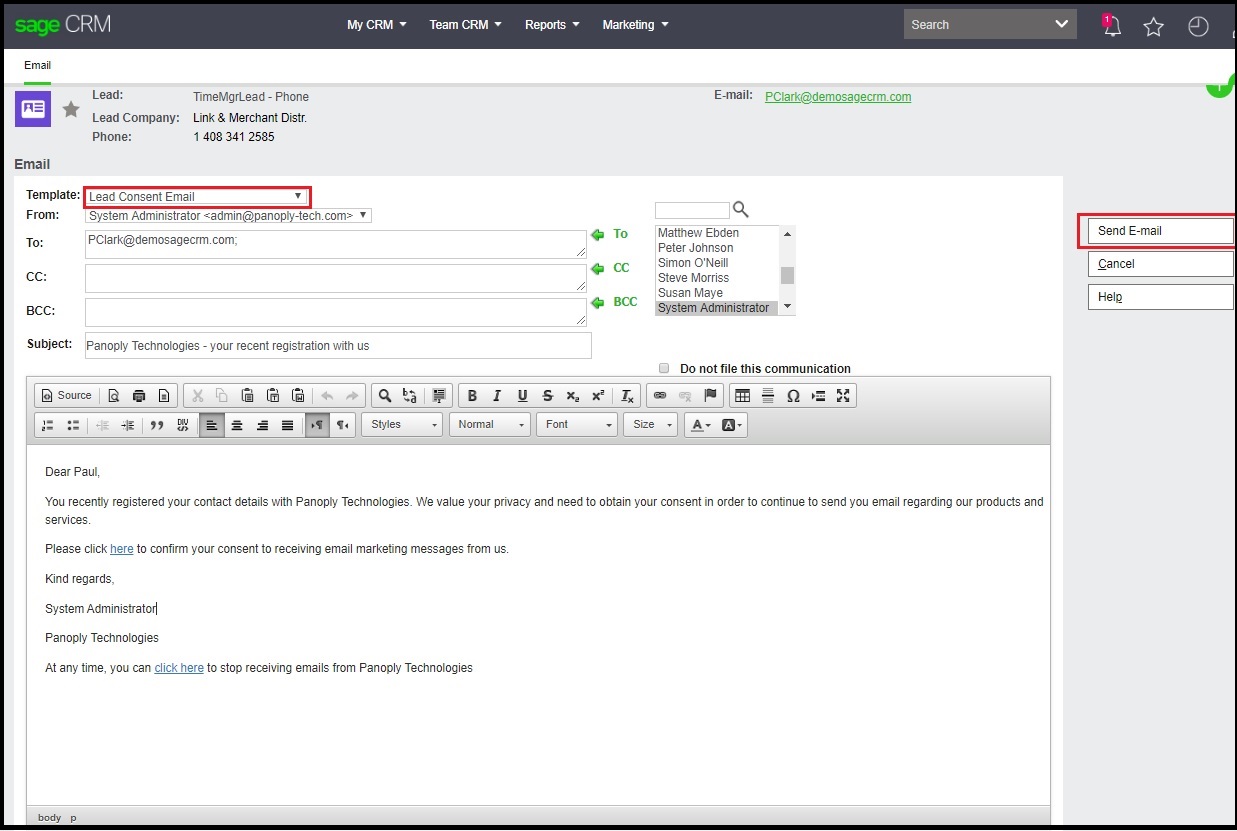The width and height of the screenshot is (1237, 831).
Task: Click PClark@demosagecrm.com email link
Action: [838, 97]
